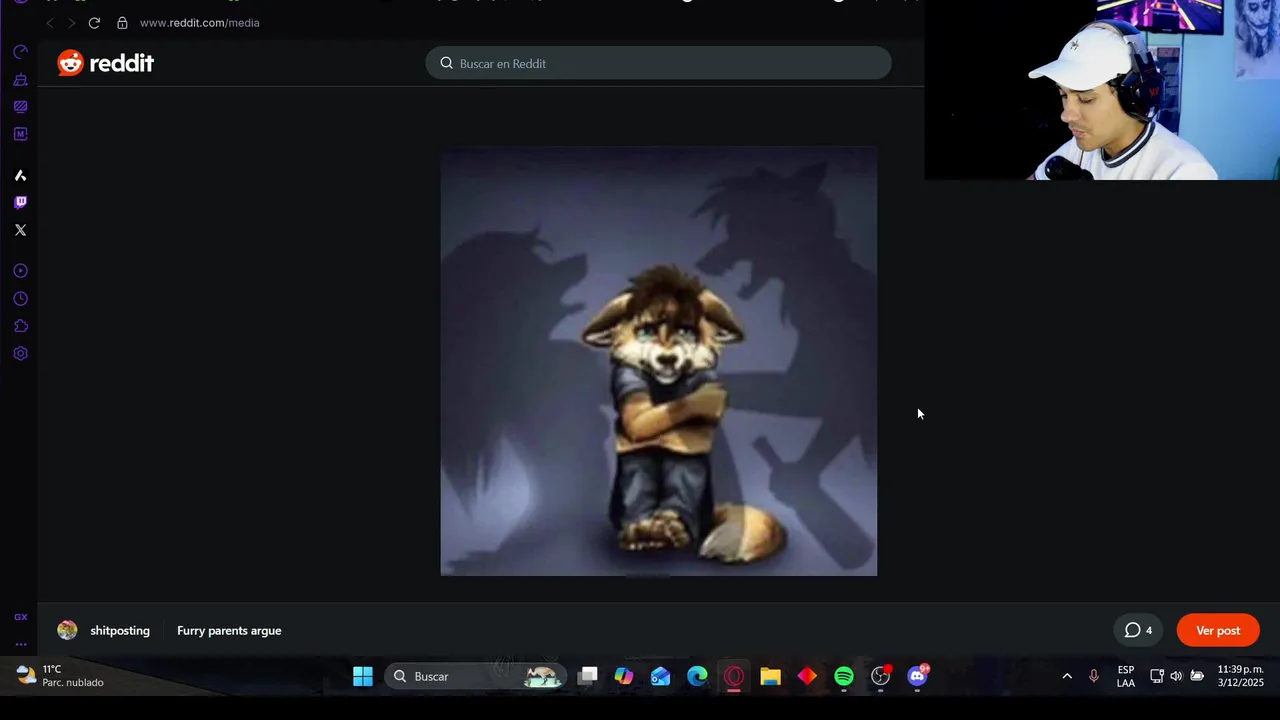
Task: Go forward with the browser forward arrow
Action: point(71,23)
